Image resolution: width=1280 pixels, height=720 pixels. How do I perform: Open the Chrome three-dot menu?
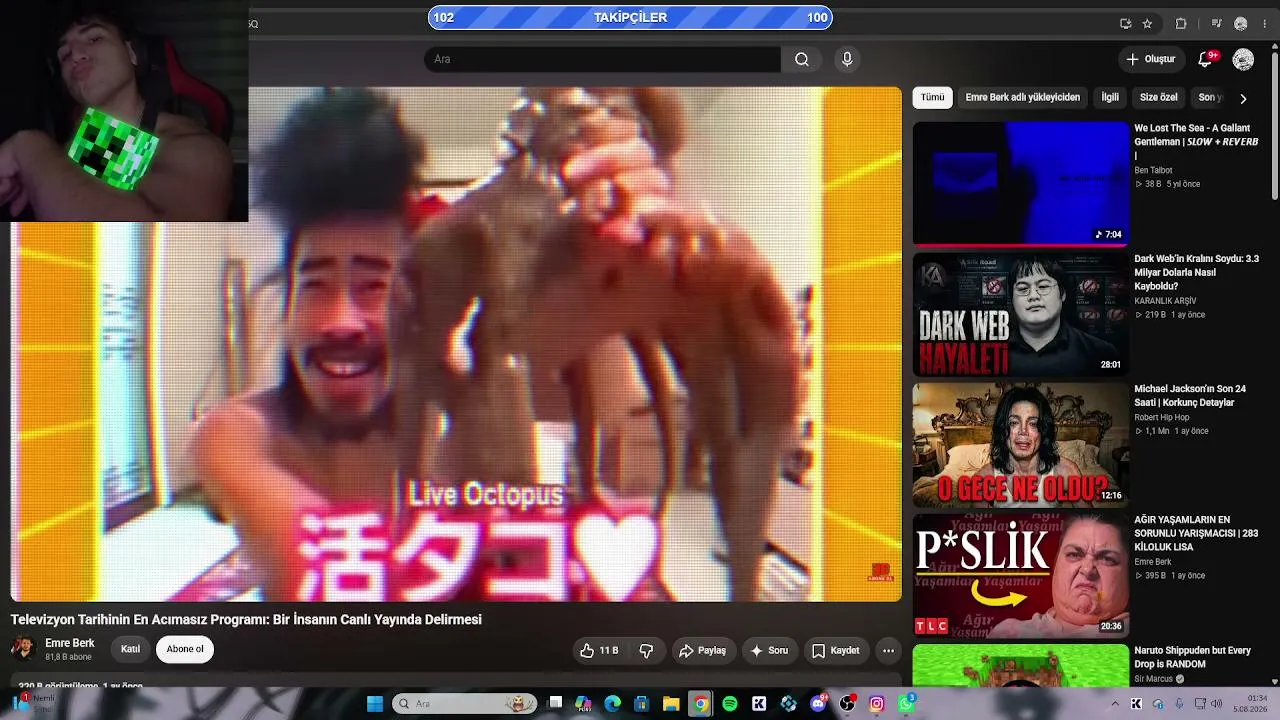pos(1264,23)
